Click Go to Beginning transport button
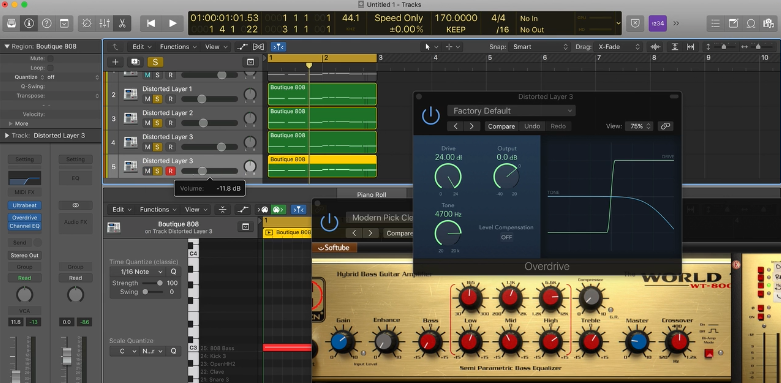The image size is (781, 383). 150,23
